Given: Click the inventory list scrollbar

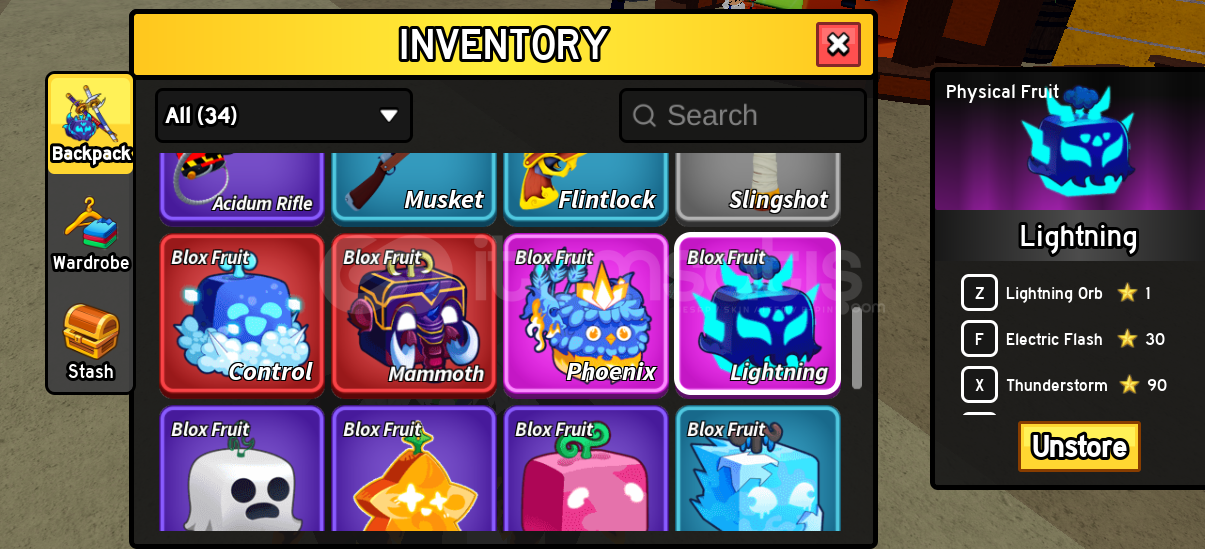Looking at the screenshot, I should coord(857,348).
